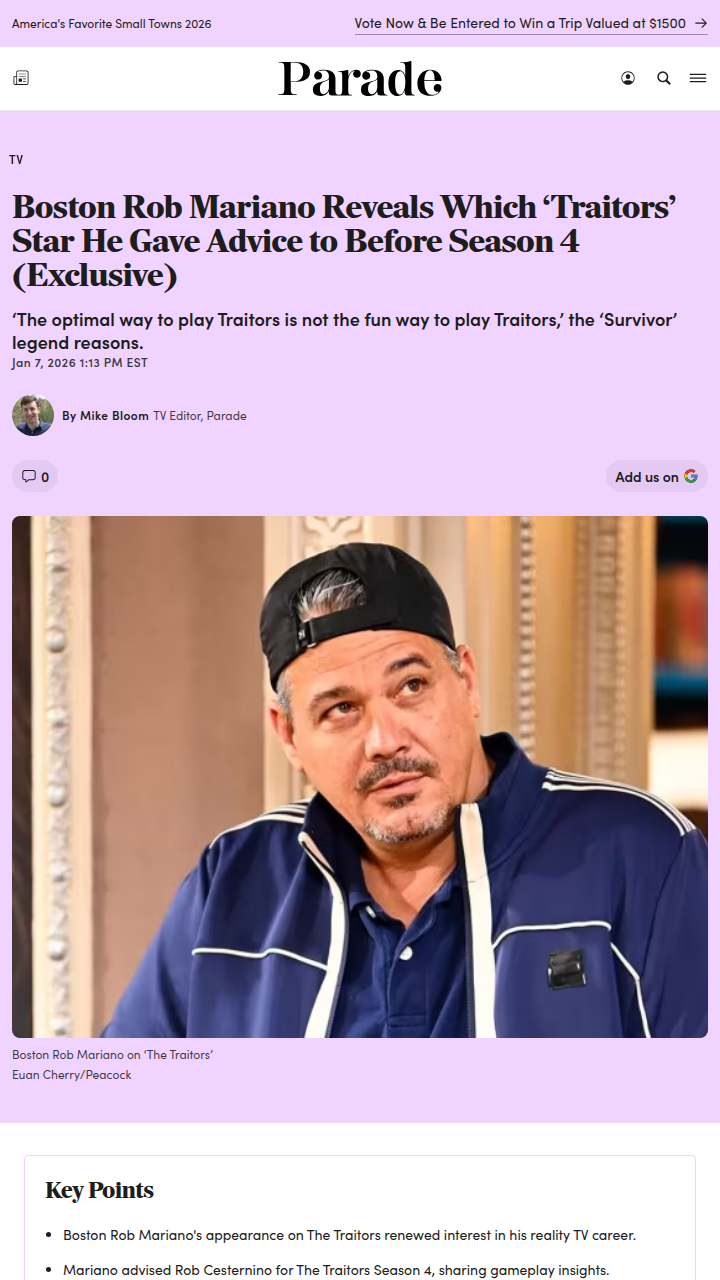
Task: Click the Euan Cherry/Peacock photo credit
Action: [x=72, y=1075]
